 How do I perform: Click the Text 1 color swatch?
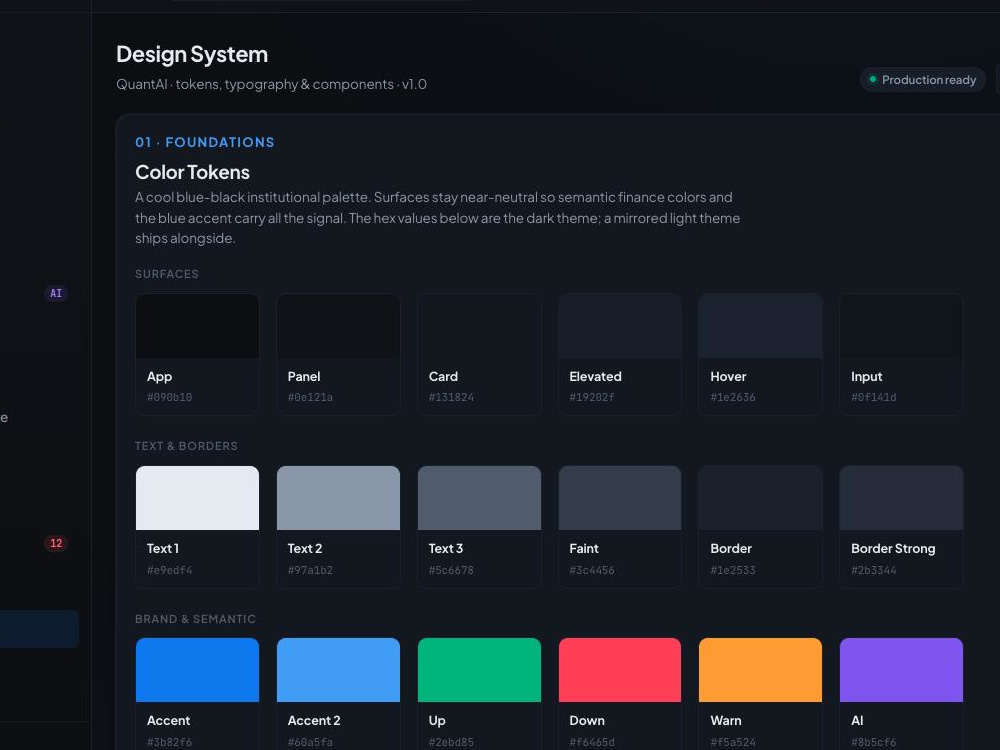(x=197, y=498)
